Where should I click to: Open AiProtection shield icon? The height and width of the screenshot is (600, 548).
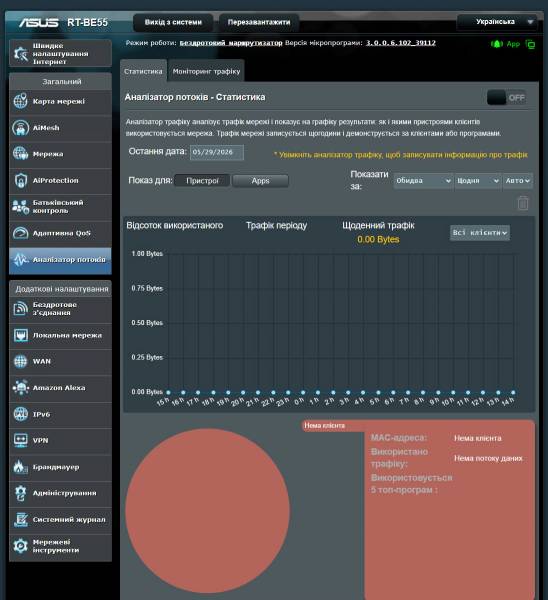(21, 180)
